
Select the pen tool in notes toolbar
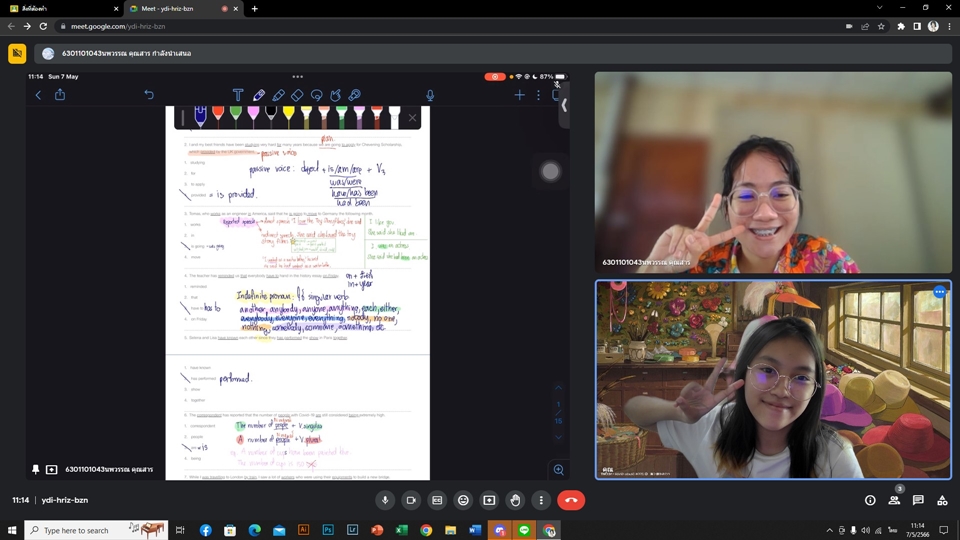(x=258, y=95)
